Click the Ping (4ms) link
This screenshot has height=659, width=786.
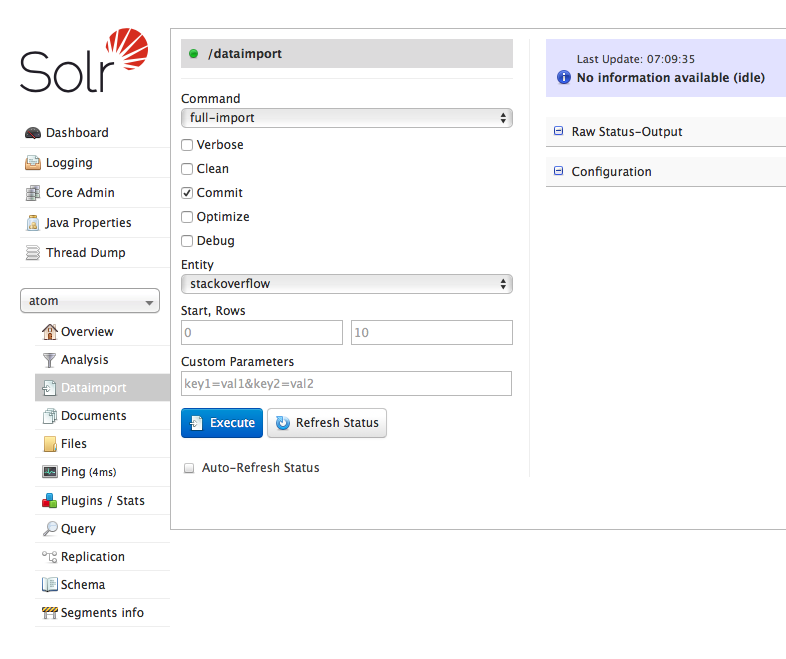pyautogui.click(x=89, y=472)
